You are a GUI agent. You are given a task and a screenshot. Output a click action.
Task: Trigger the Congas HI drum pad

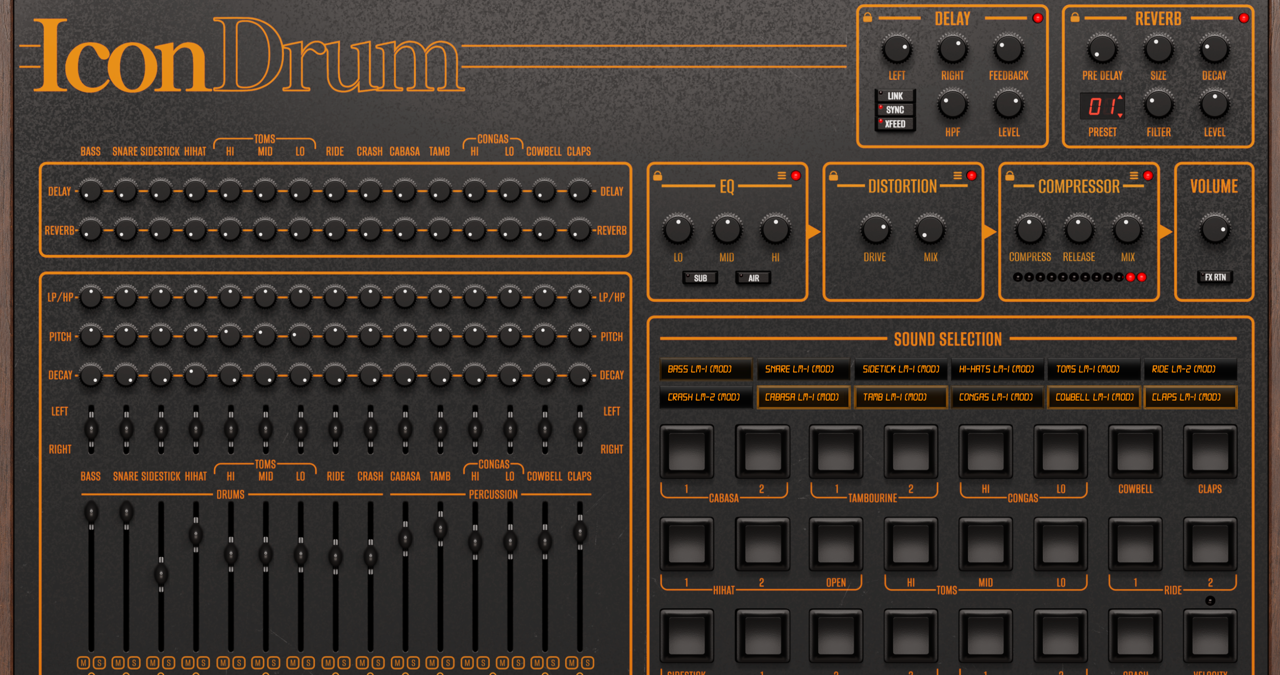[x=986, y=452]
